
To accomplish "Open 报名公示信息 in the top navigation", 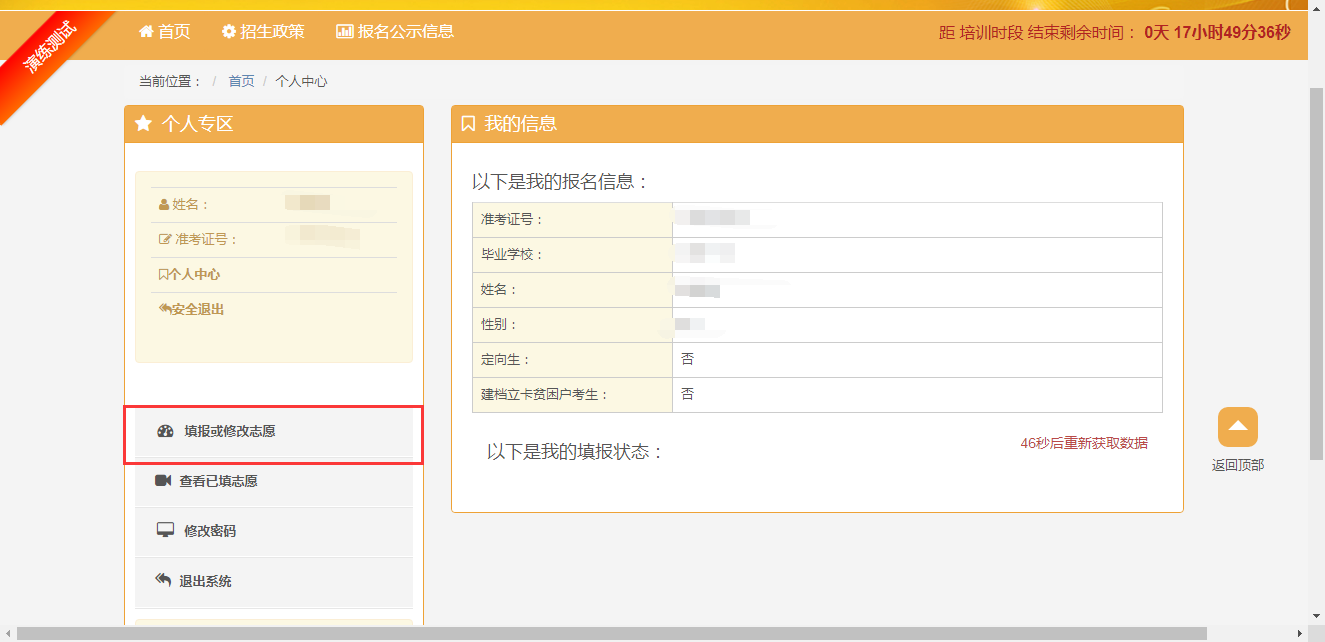I will (406, 32).
